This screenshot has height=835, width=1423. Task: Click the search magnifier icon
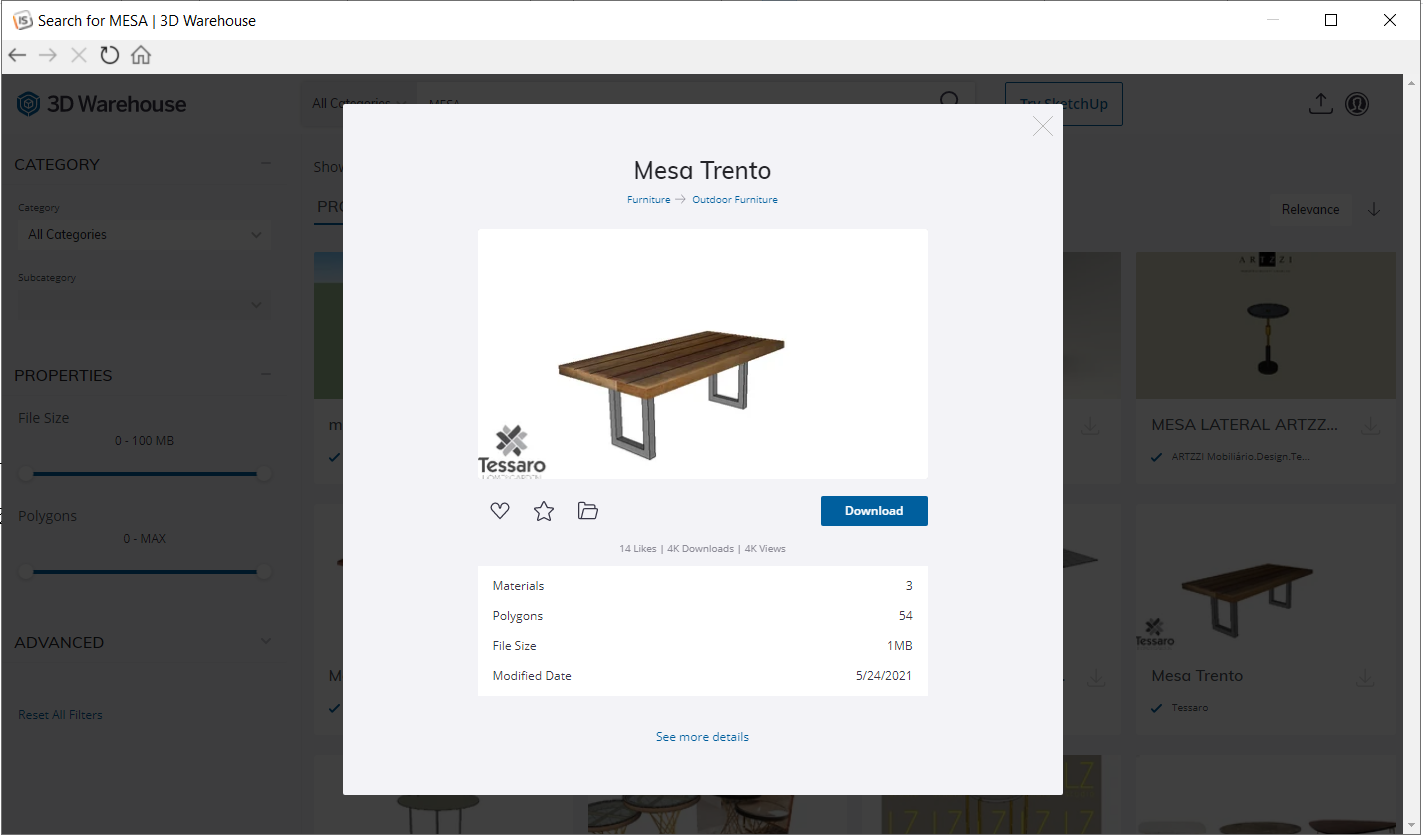(950, 102)
